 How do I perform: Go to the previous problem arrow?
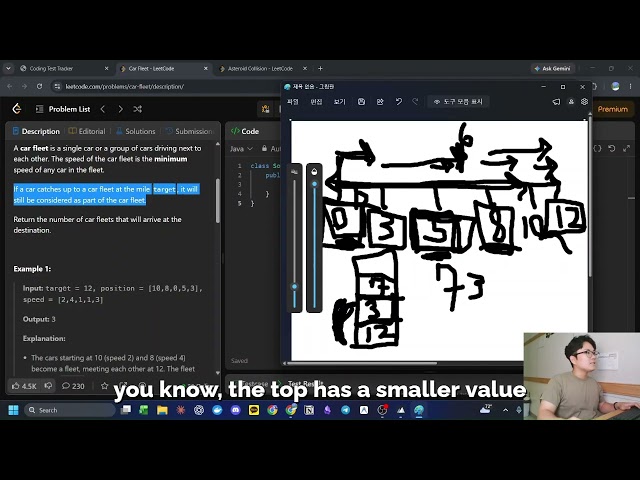[x=103, y=109]
